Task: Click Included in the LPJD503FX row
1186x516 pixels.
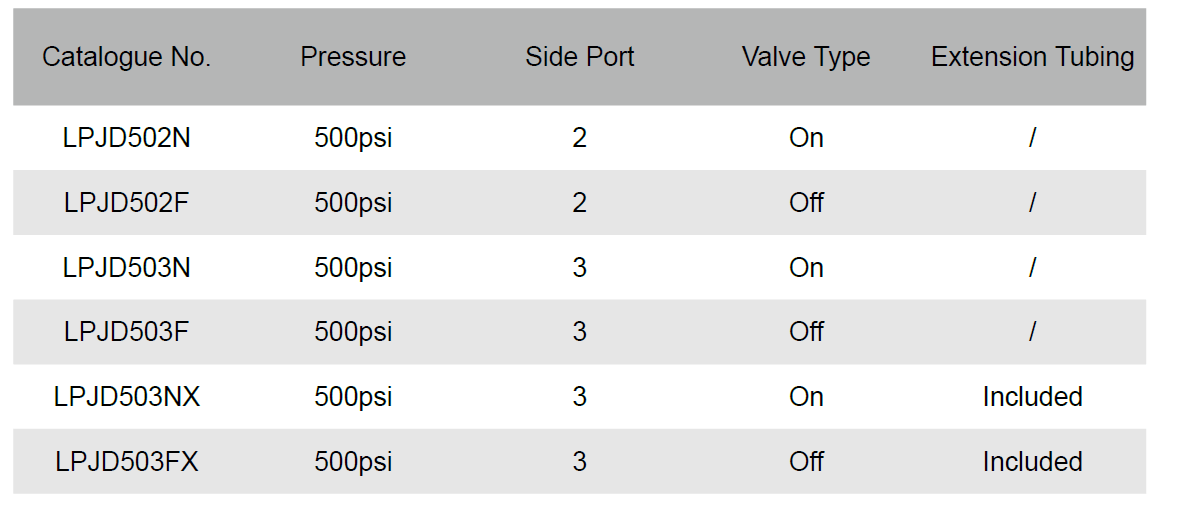Action: tap(1032, 462)
